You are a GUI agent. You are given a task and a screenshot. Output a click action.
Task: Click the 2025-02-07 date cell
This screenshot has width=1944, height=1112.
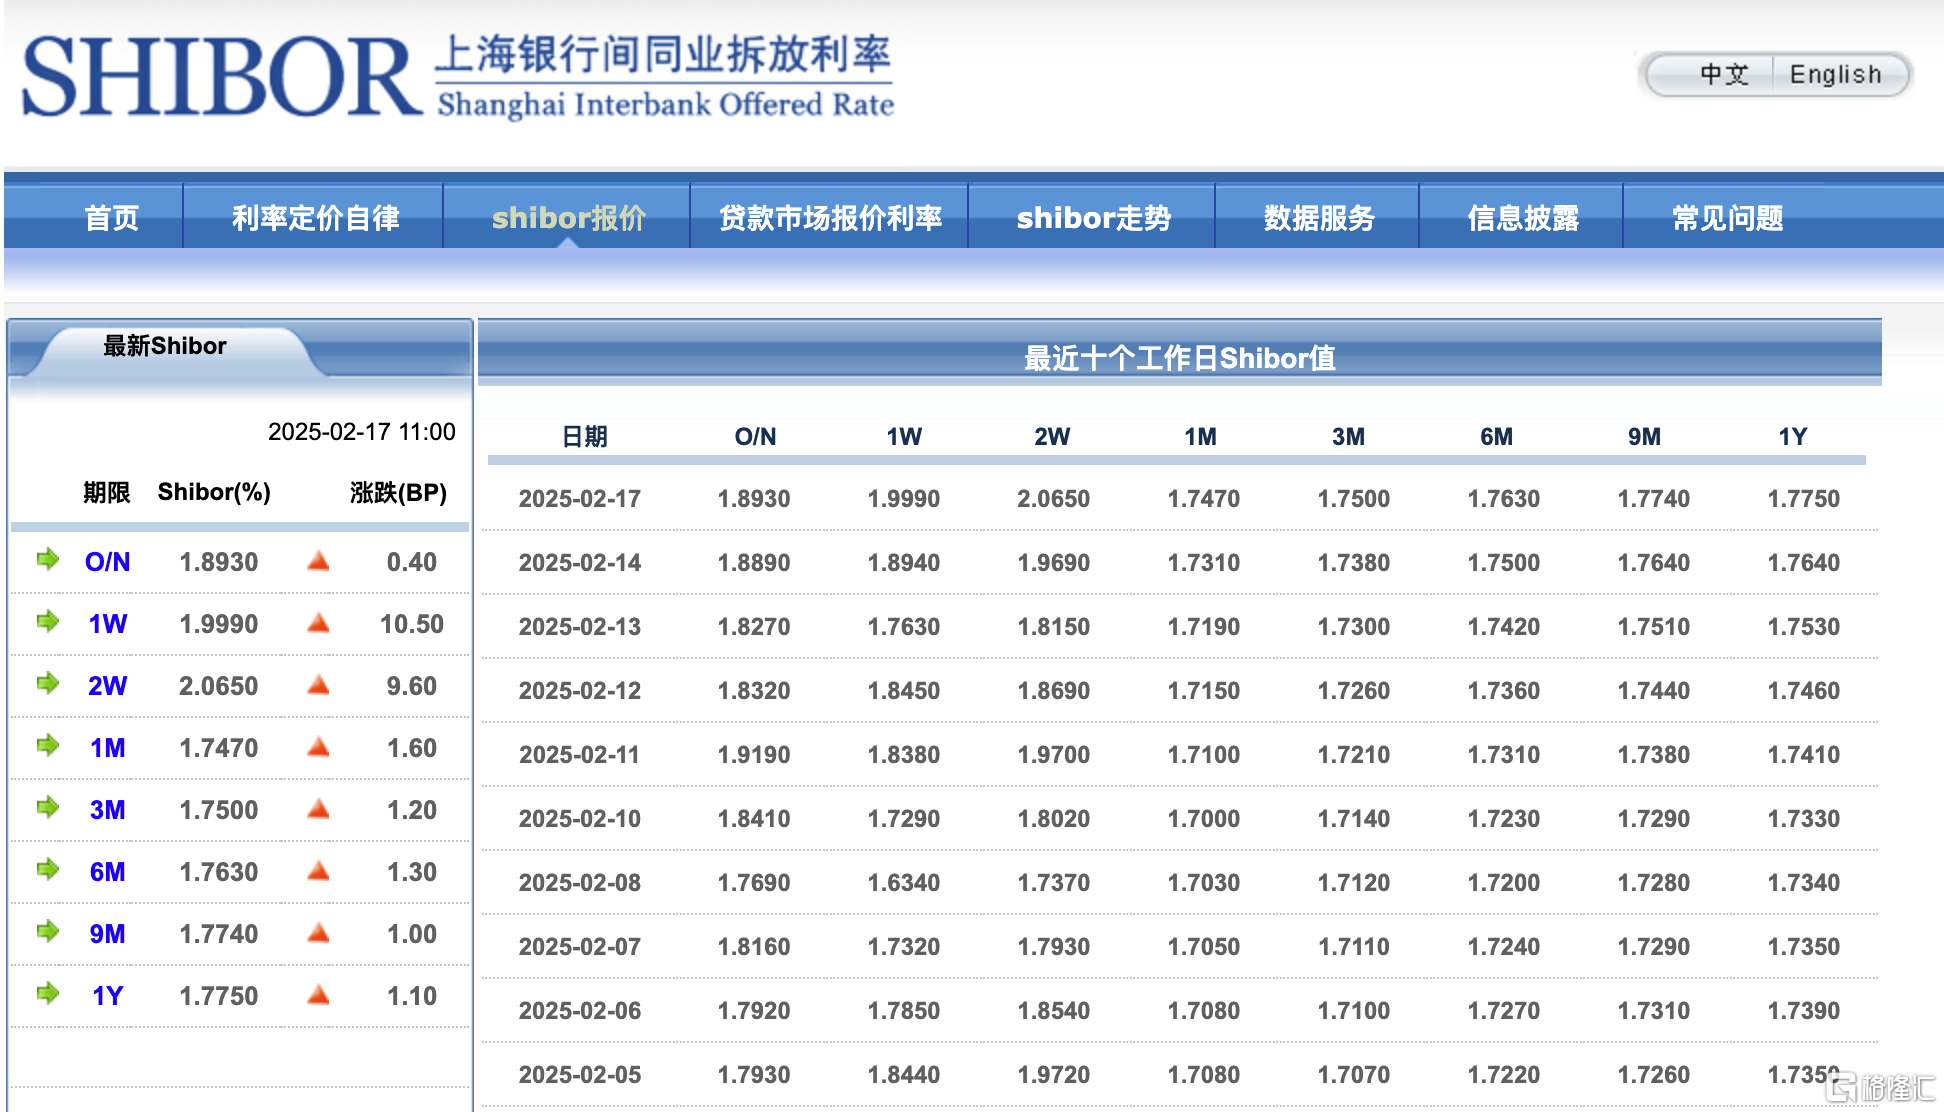pyautogui.click(x=580, y=947)
